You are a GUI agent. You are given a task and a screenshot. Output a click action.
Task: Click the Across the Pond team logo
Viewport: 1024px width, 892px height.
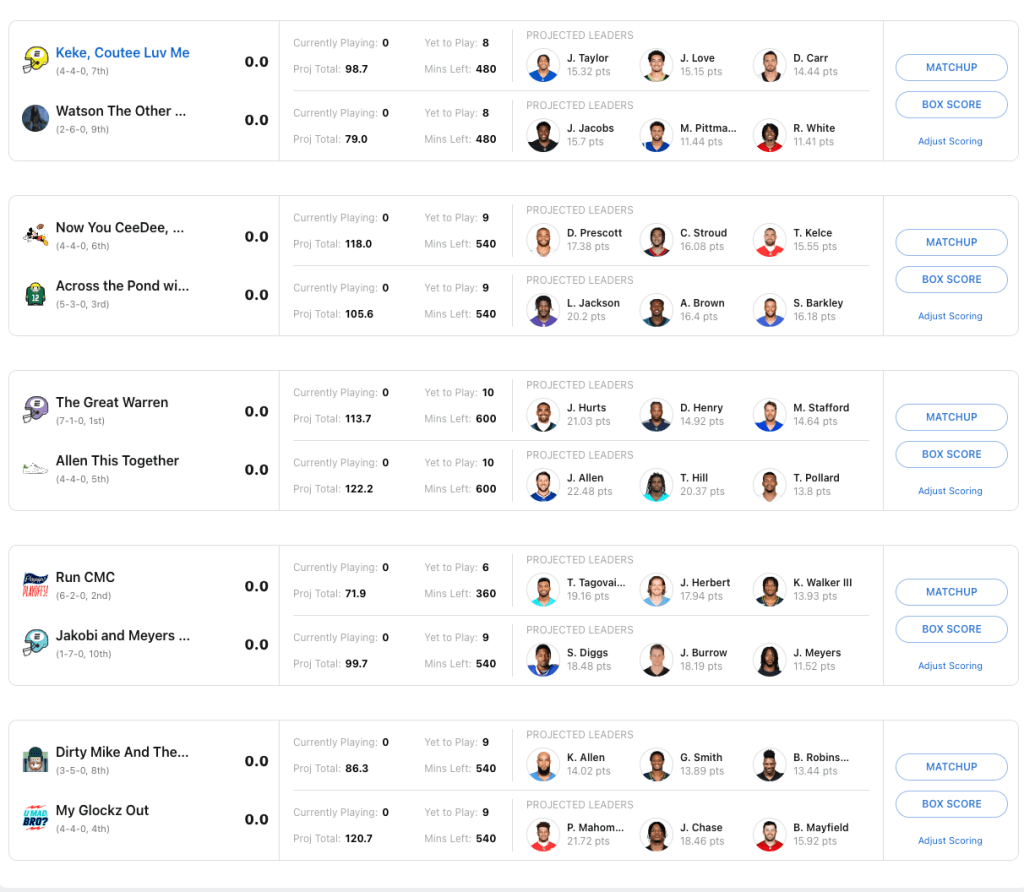36,294
